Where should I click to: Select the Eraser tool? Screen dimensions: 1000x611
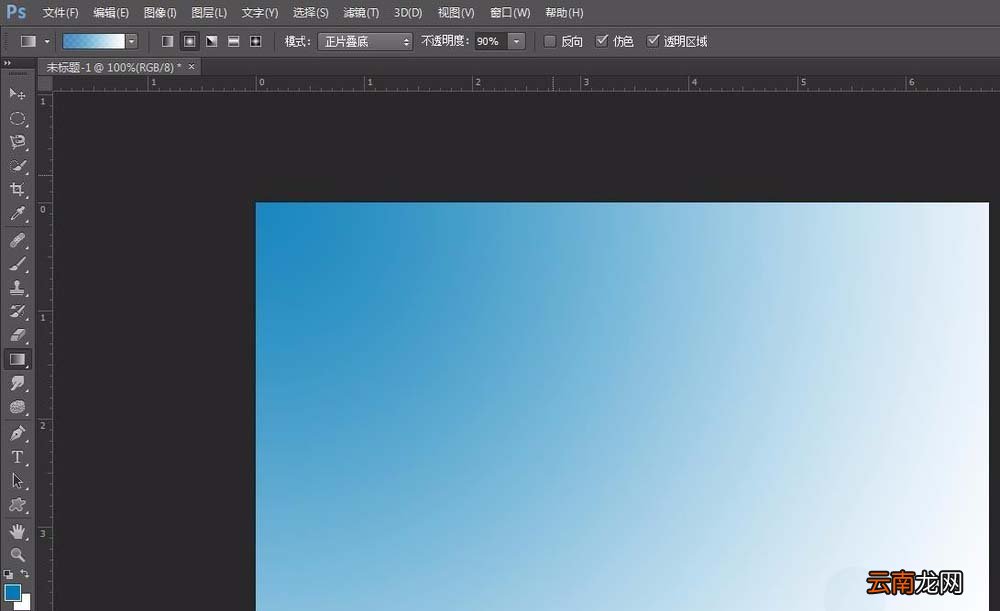pos(17,335)
